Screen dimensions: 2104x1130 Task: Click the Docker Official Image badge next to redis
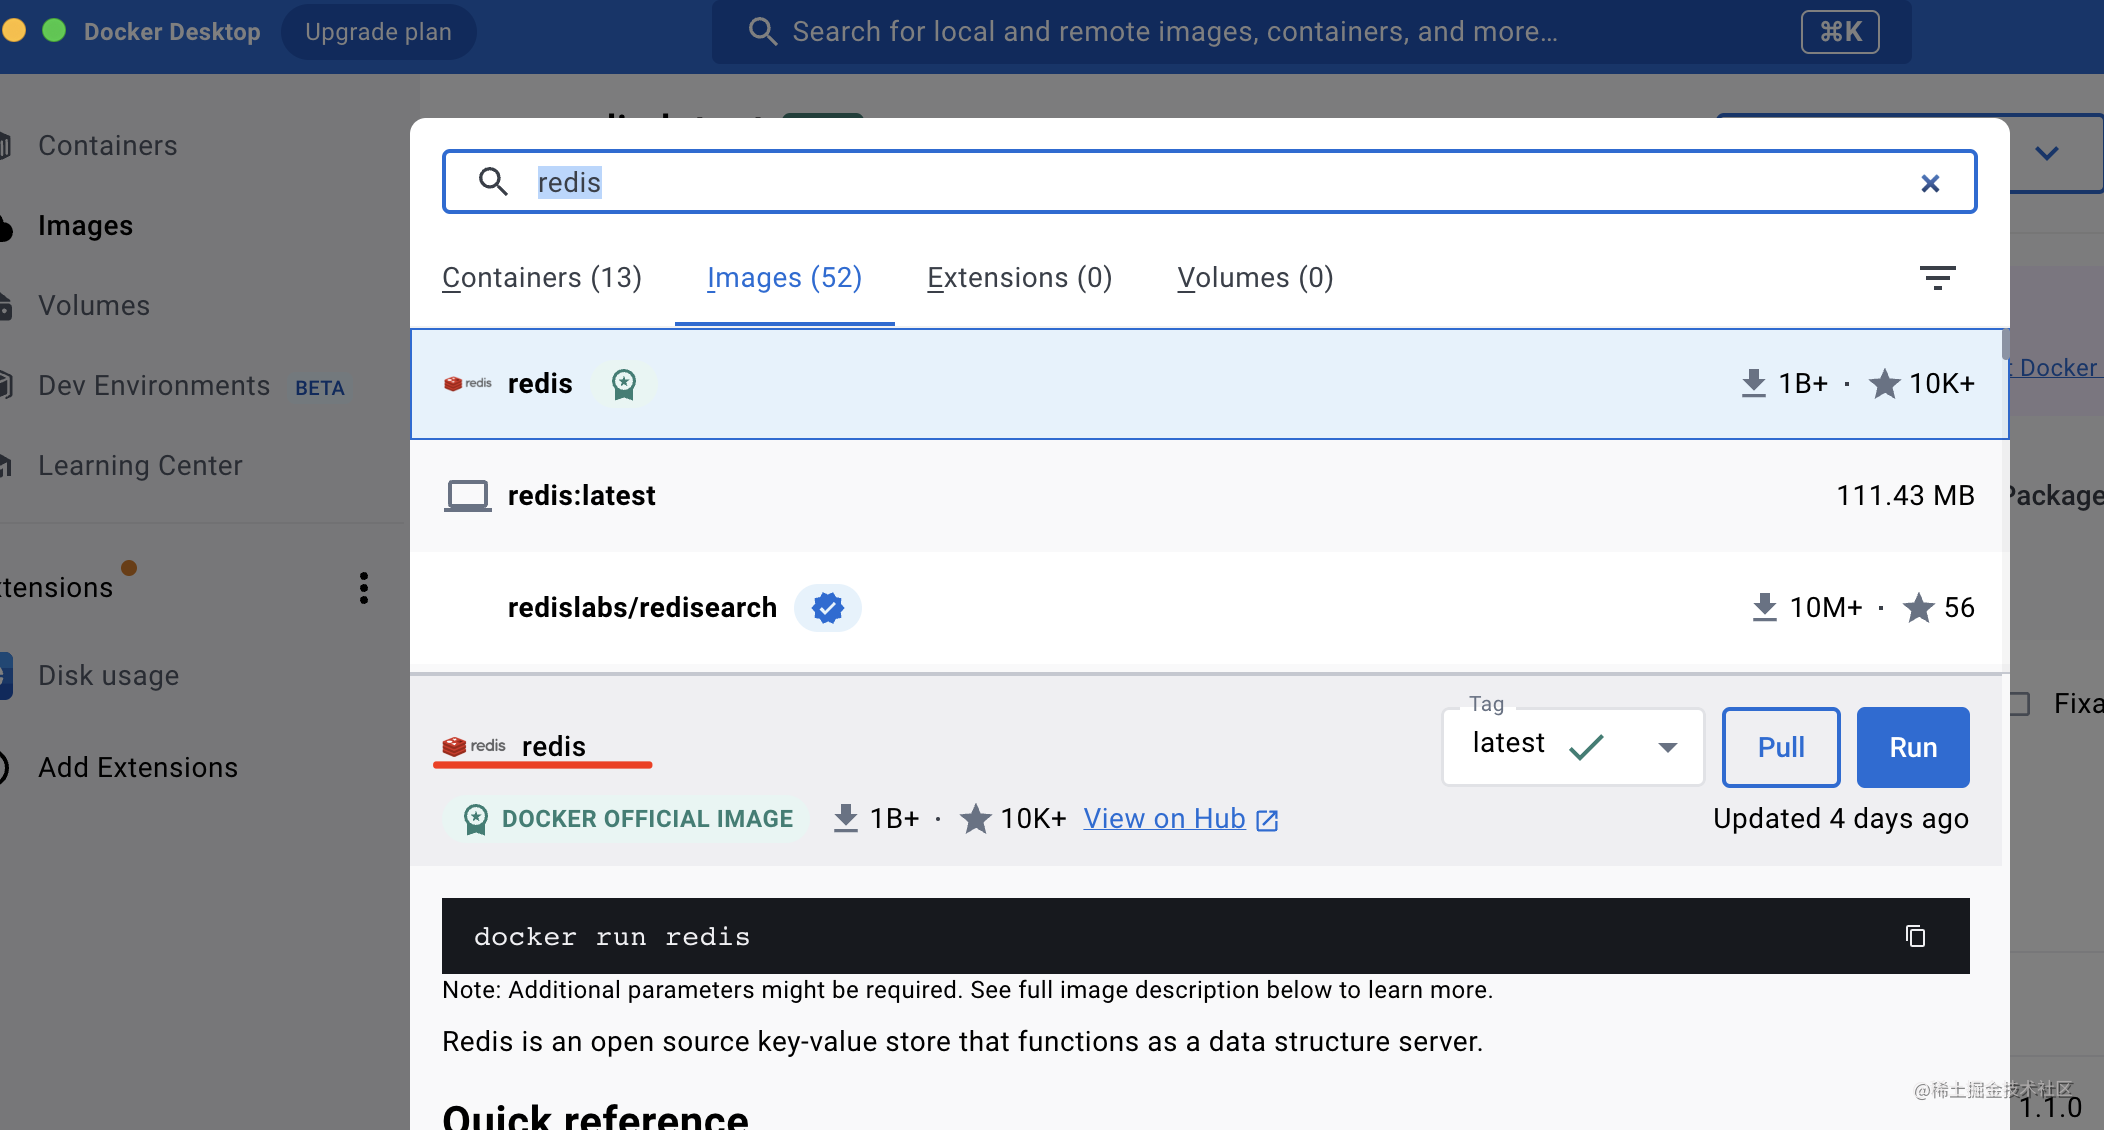click(x=624, y=384)
